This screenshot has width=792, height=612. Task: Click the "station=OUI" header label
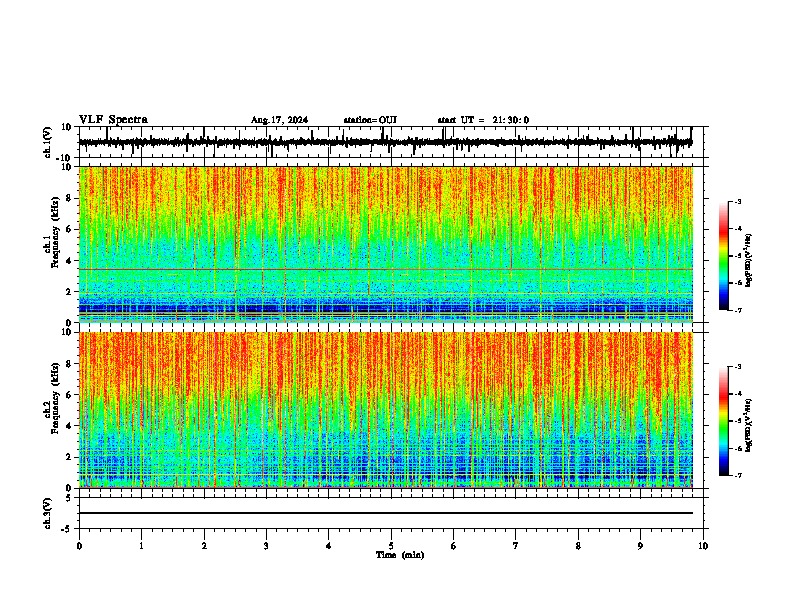coord(370,120)
